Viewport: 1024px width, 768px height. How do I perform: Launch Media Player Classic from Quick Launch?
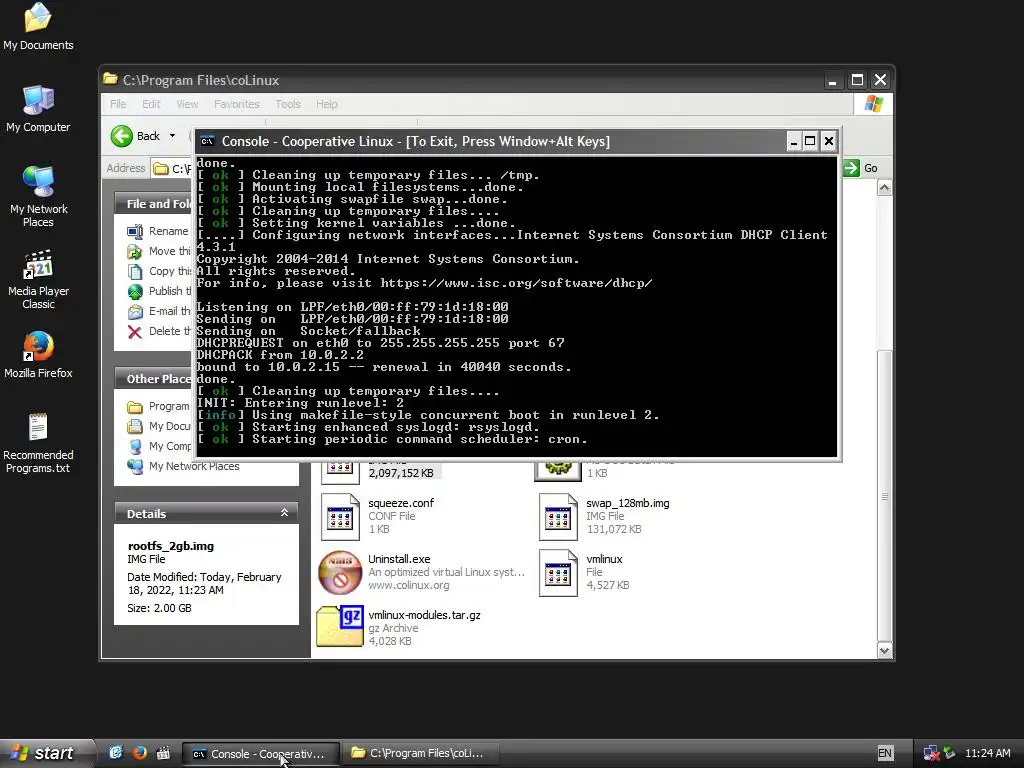coord(163,753)
